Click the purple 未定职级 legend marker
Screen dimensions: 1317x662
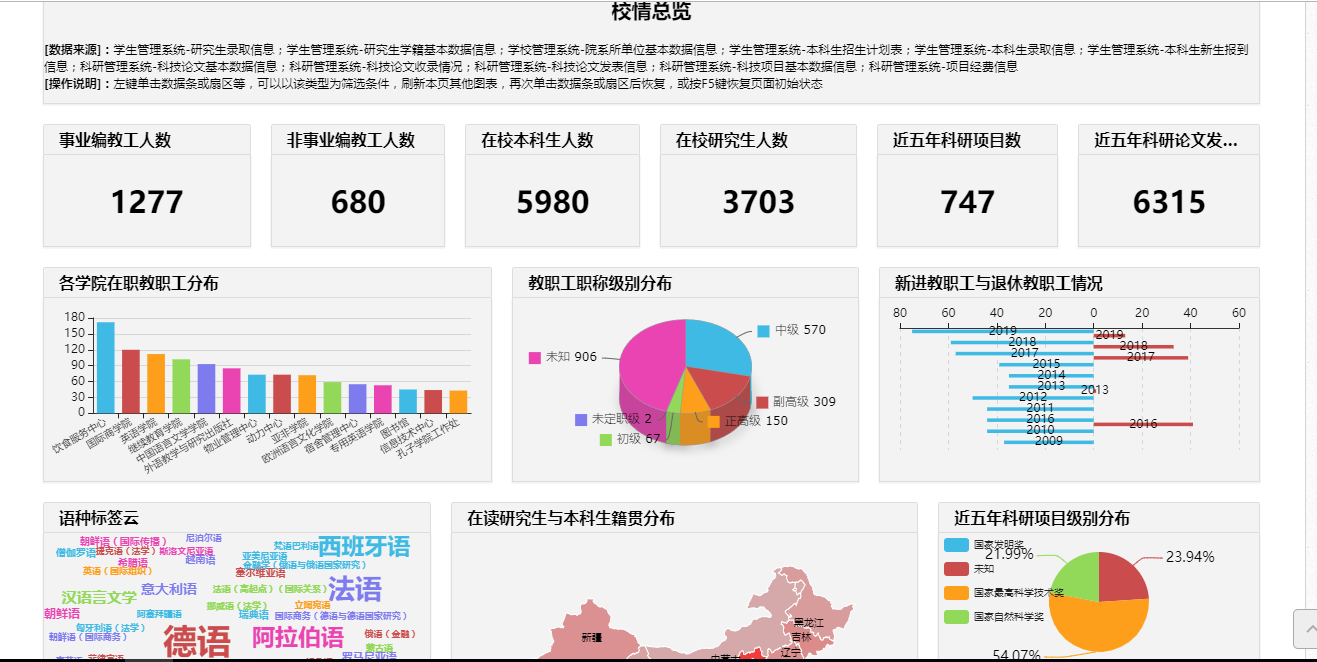(x=581, y=420)
